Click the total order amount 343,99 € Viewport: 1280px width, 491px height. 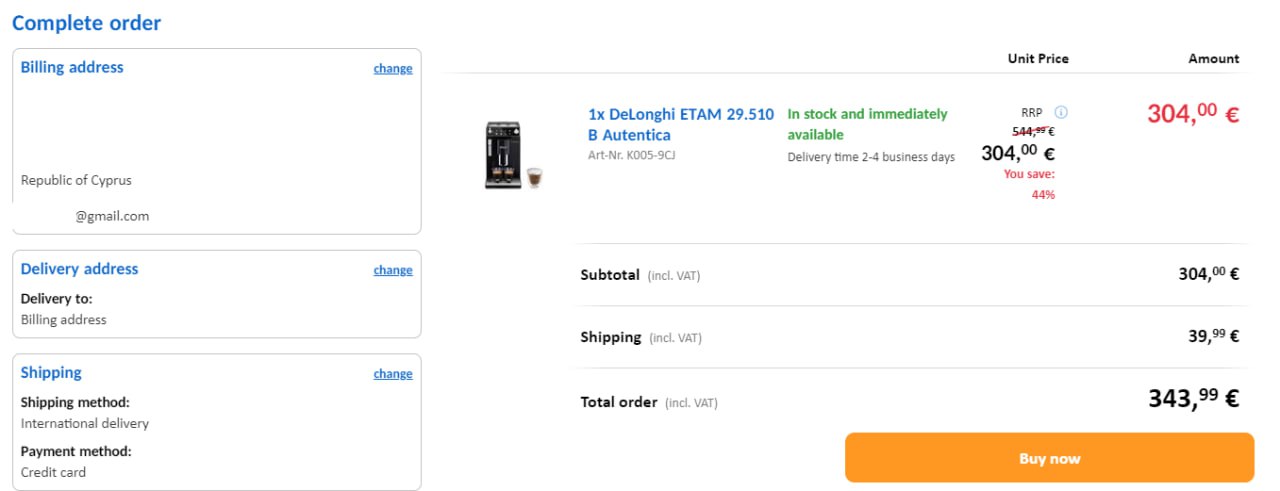pyautogui.click(x=1193, y=399)
